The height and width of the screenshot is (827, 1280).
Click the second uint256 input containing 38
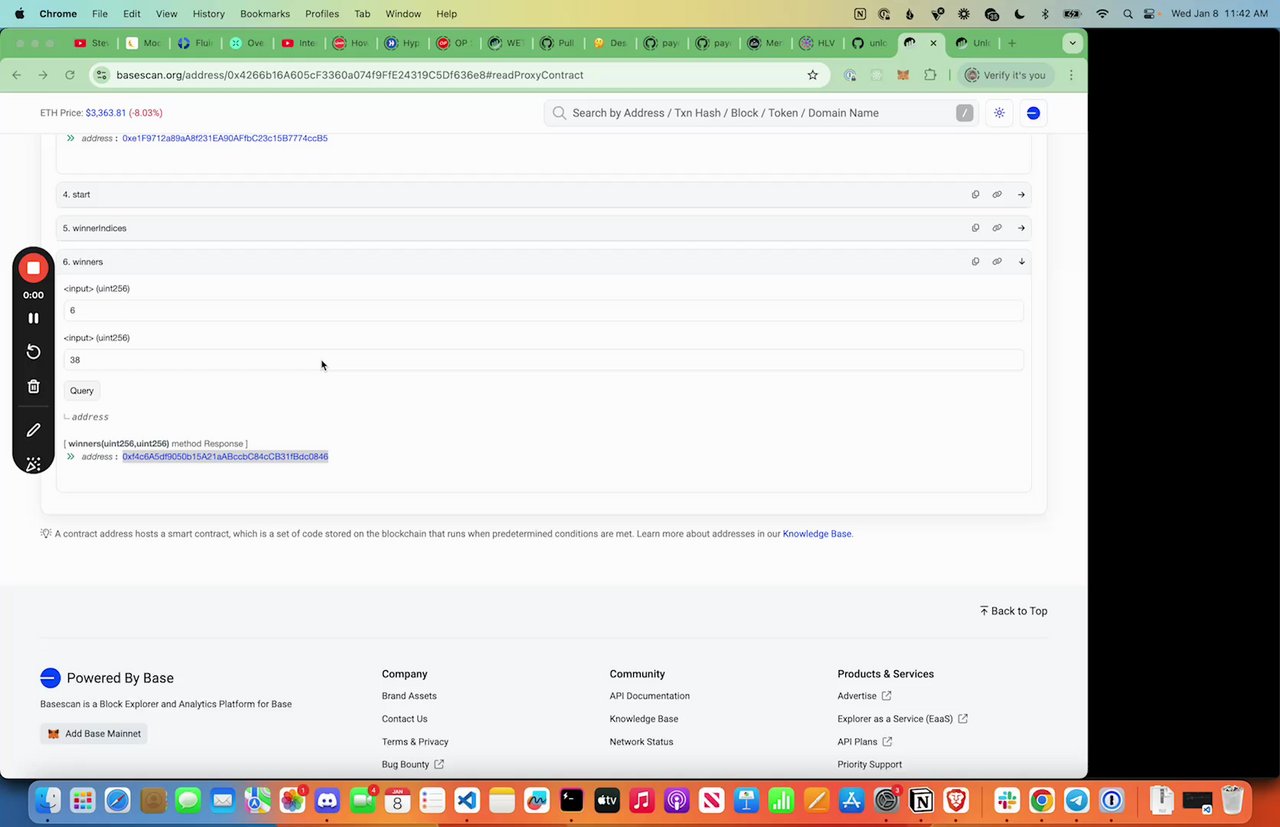(543, 360)
